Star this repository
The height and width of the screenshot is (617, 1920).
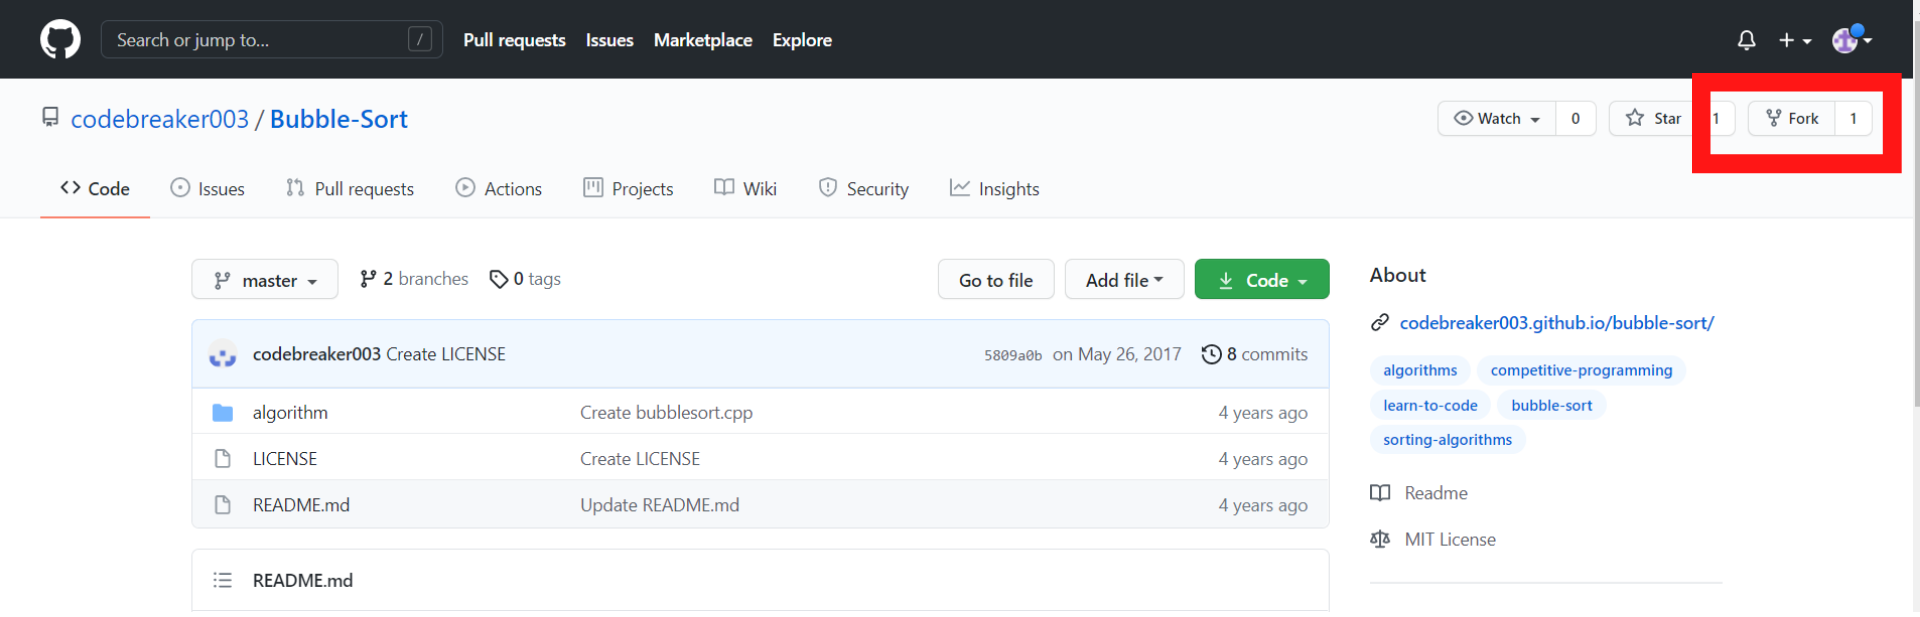(1653, 118)
